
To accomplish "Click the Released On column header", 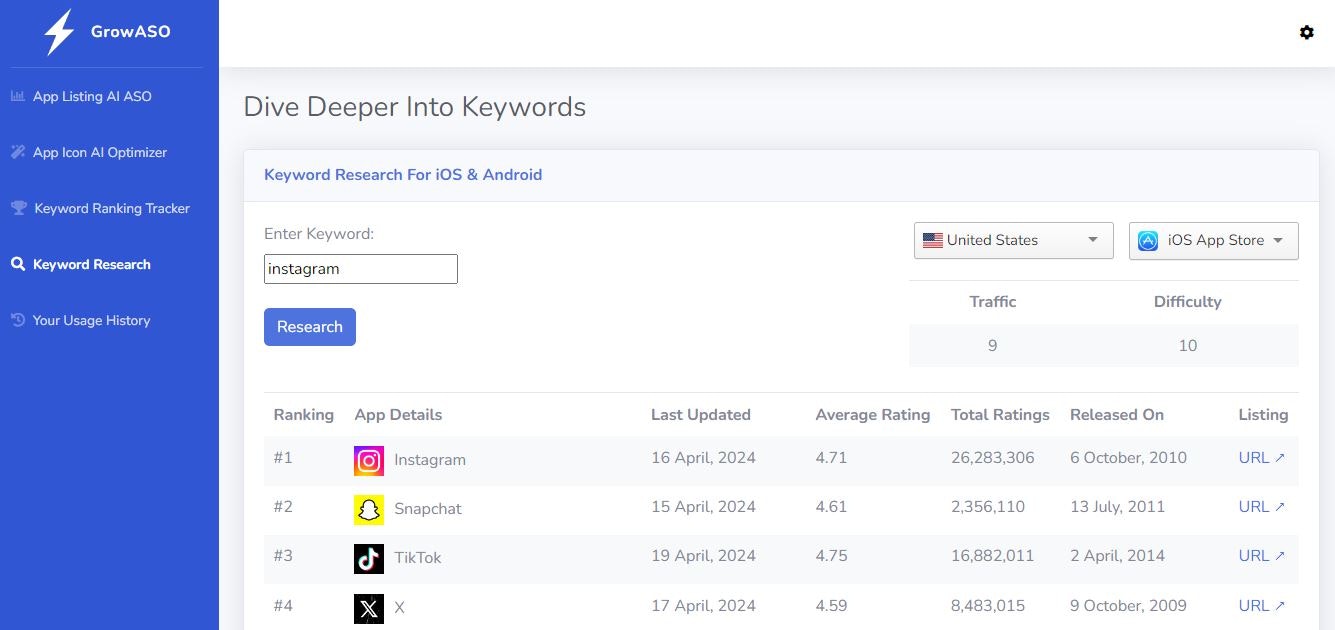I will click(x=1117, y=414).
